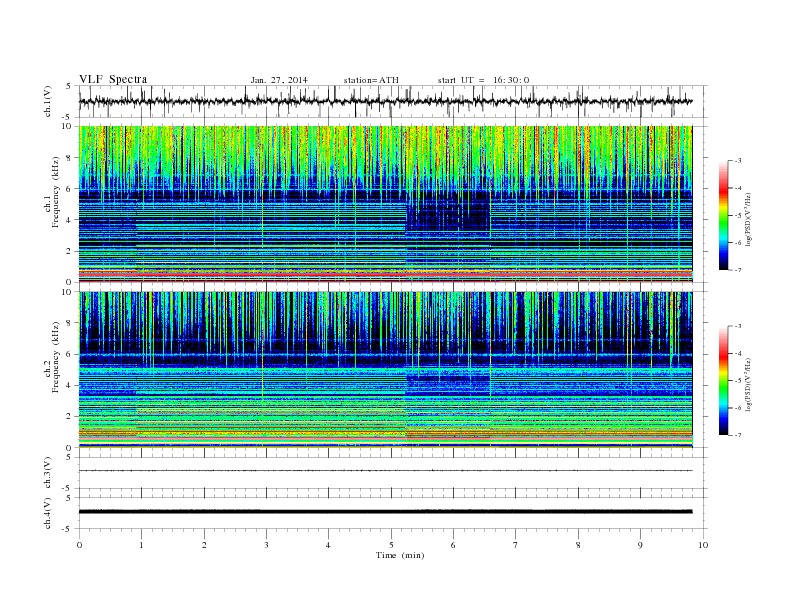Click the ch.3 flat waveform trace
Viewport: 792px width, 612px height.
(x=385, y=471)
